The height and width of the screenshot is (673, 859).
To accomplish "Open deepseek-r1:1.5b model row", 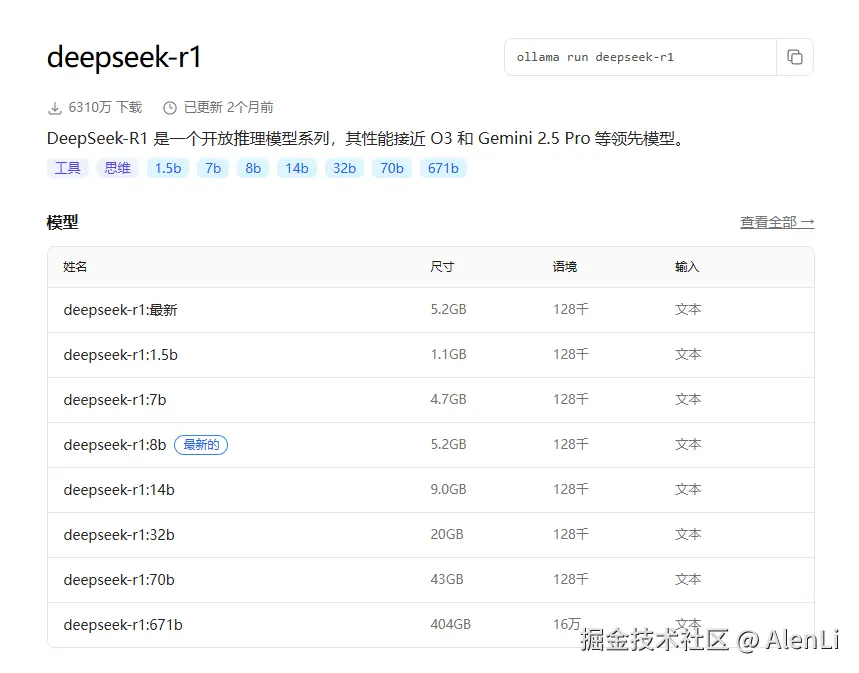I will pyautogui.click(x=431, y=355).
